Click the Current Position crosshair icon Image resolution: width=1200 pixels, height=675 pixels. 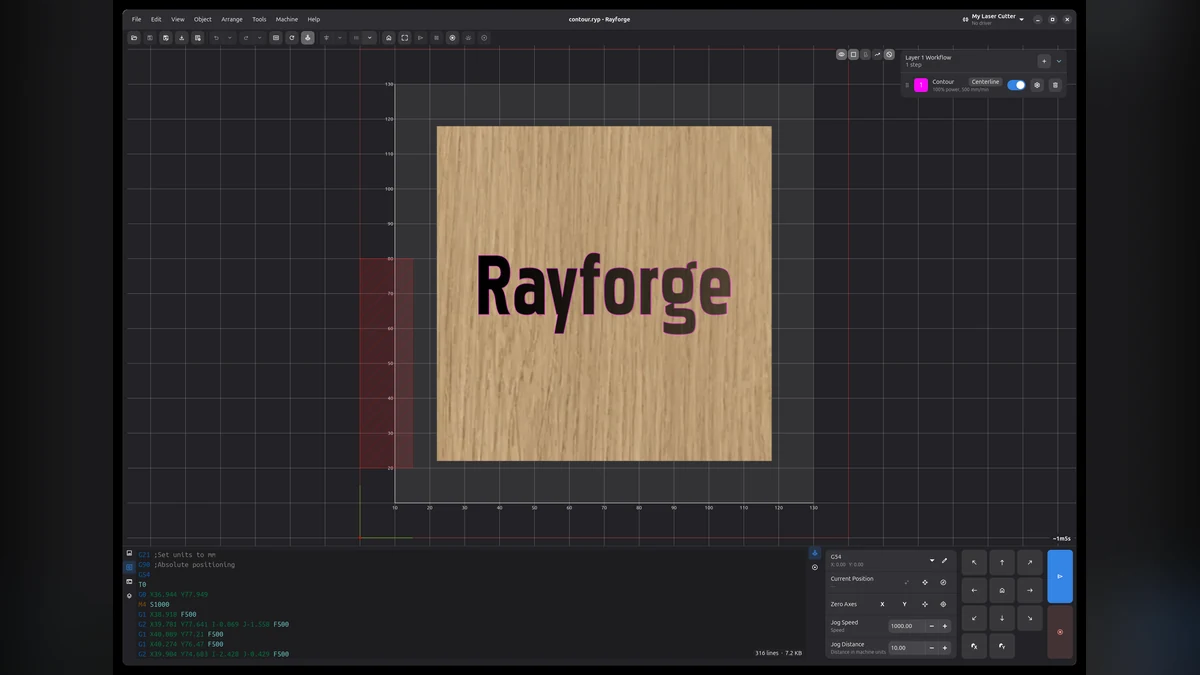coord(925,582)
